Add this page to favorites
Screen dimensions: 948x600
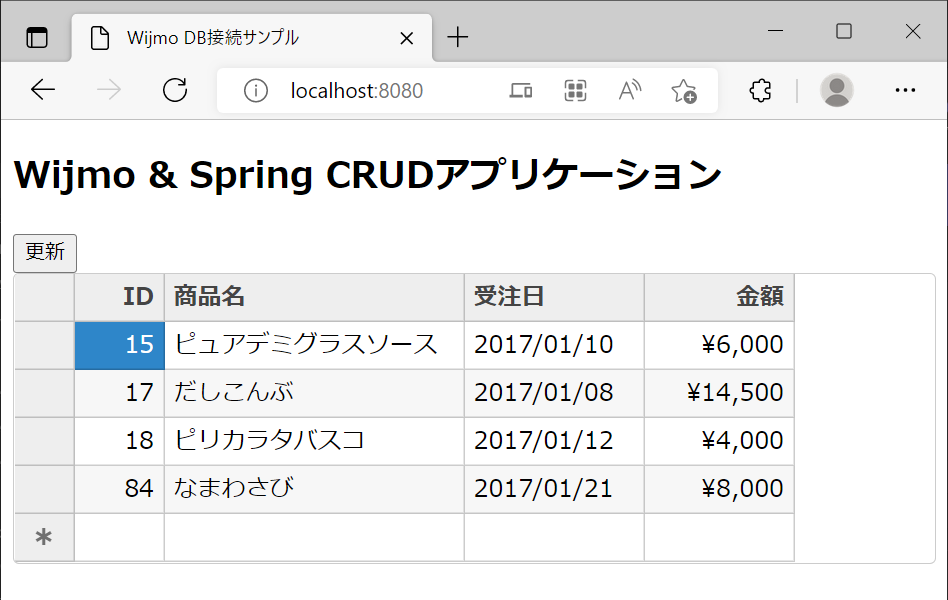pyautogui.click(x=684, y=91)
